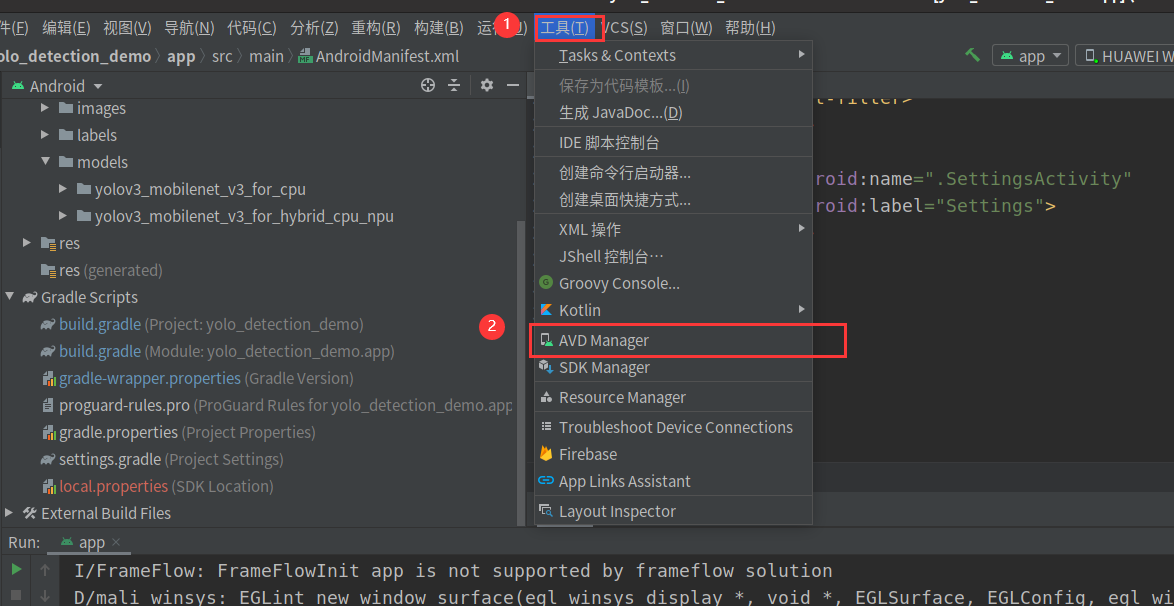Hide the project panel with the minus icon
Image resolution: width=1174 pixels, height=606 pixels.
click(513, 85)
